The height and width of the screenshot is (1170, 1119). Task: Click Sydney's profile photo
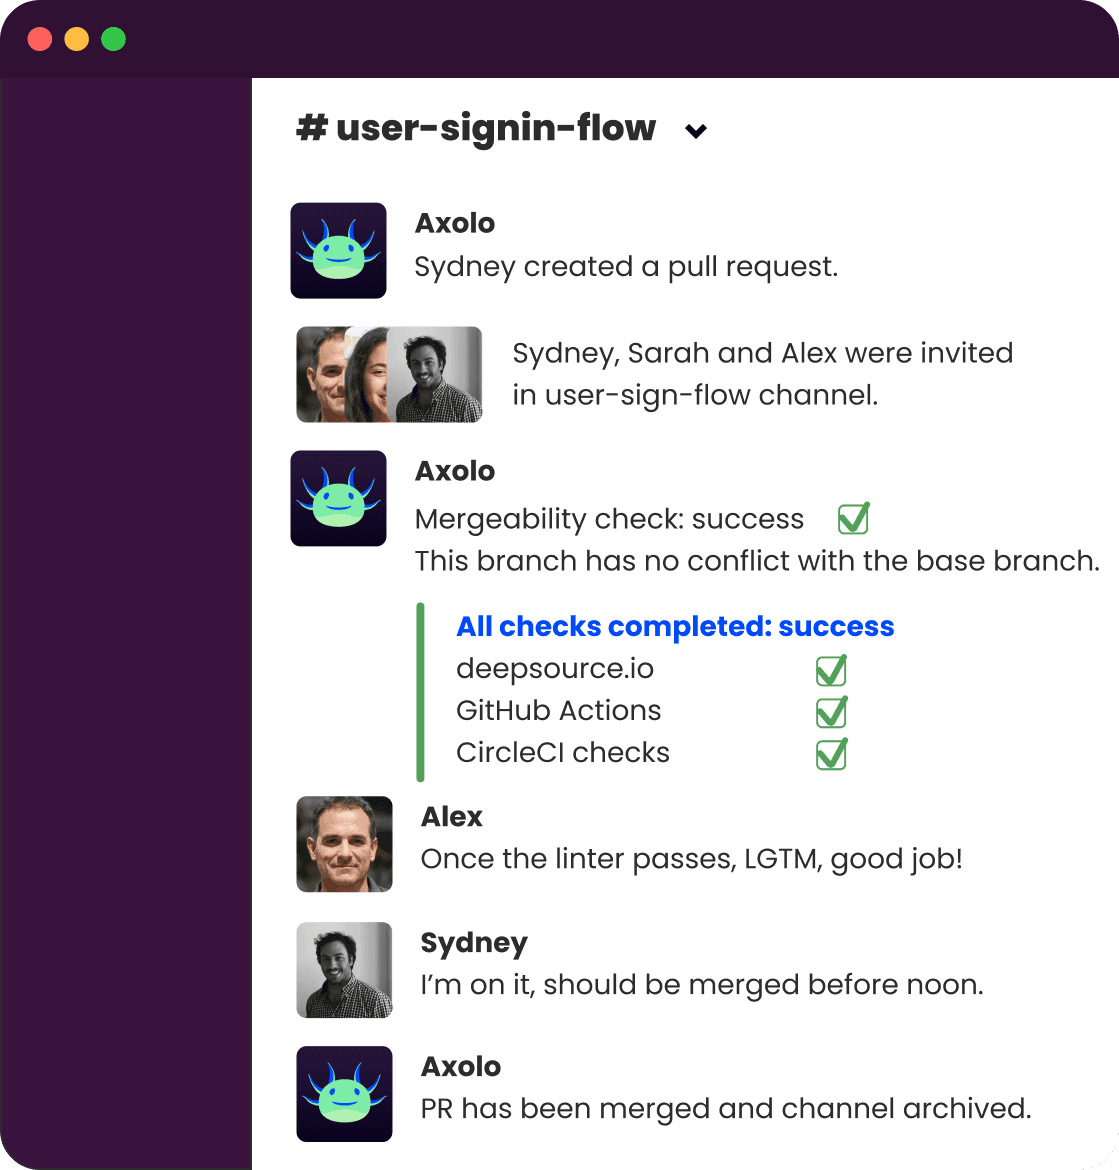(344, 969)
